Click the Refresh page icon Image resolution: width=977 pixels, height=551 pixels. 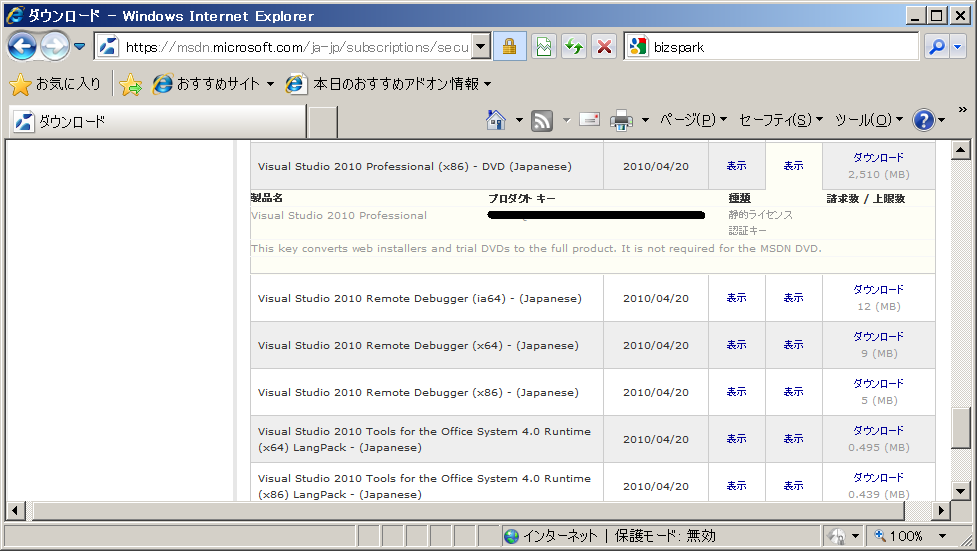pyautogui.click(x=574, y=47)
